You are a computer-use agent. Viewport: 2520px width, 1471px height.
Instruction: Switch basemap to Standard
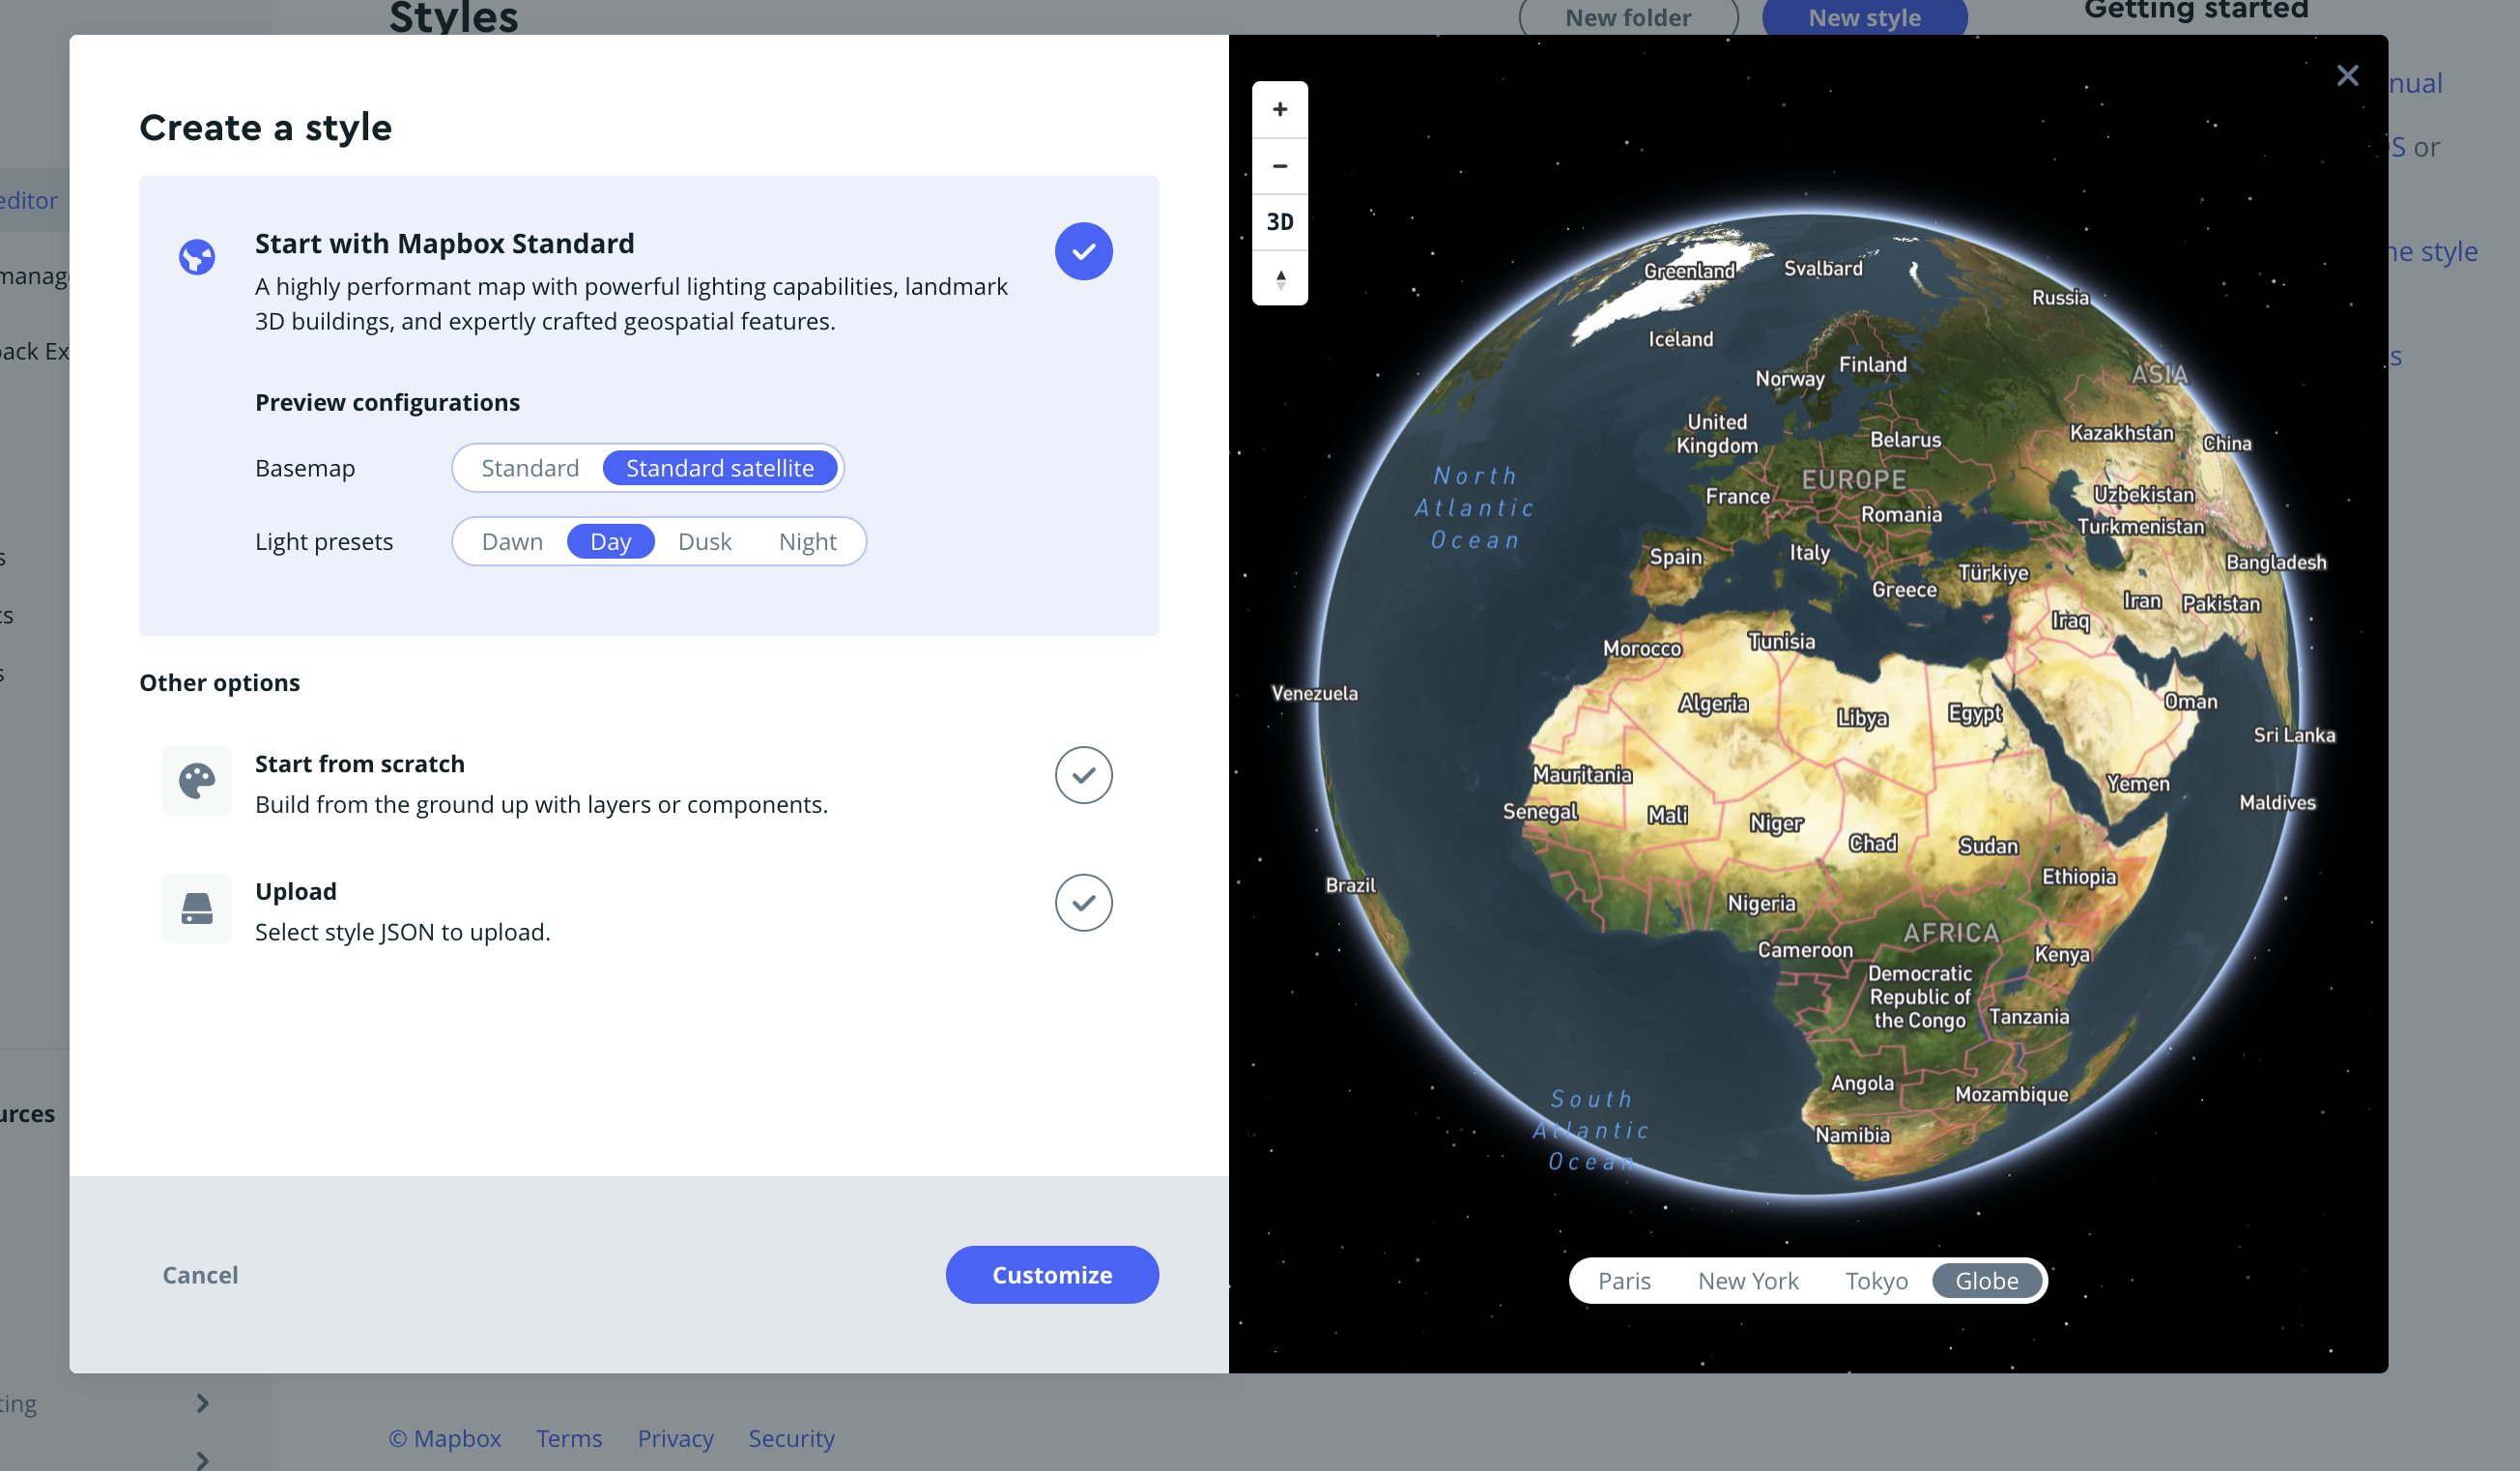529,468
